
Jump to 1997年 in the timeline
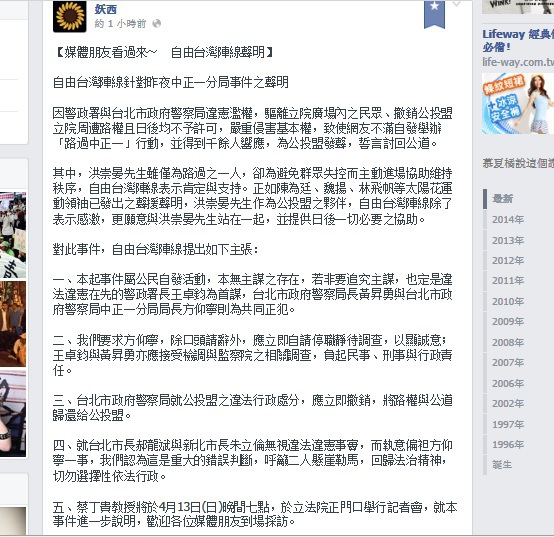pos(508,424)
